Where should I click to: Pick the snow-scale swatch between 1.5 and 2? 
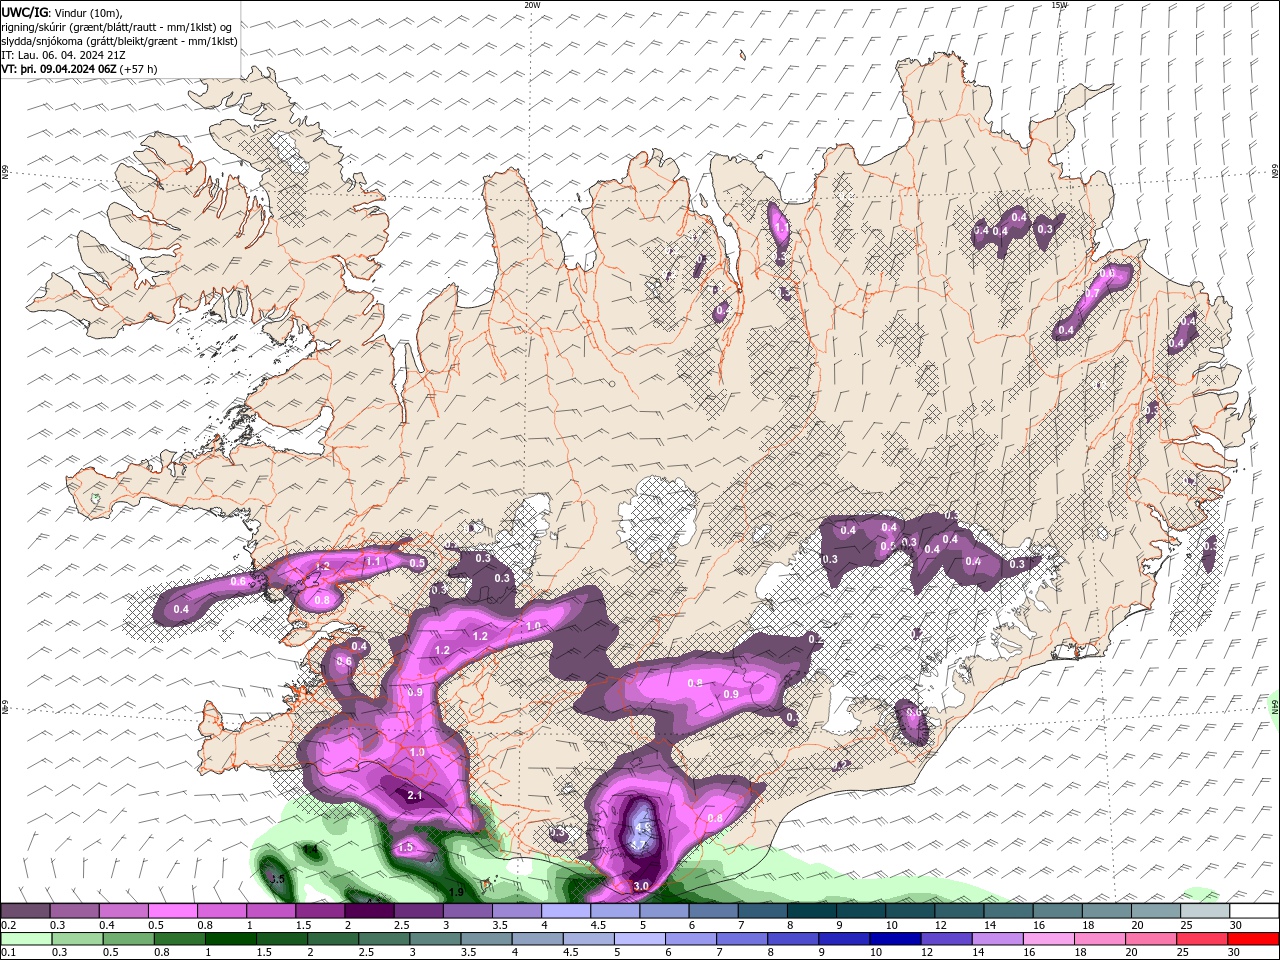pyautogui.click(x=320, y=911)
